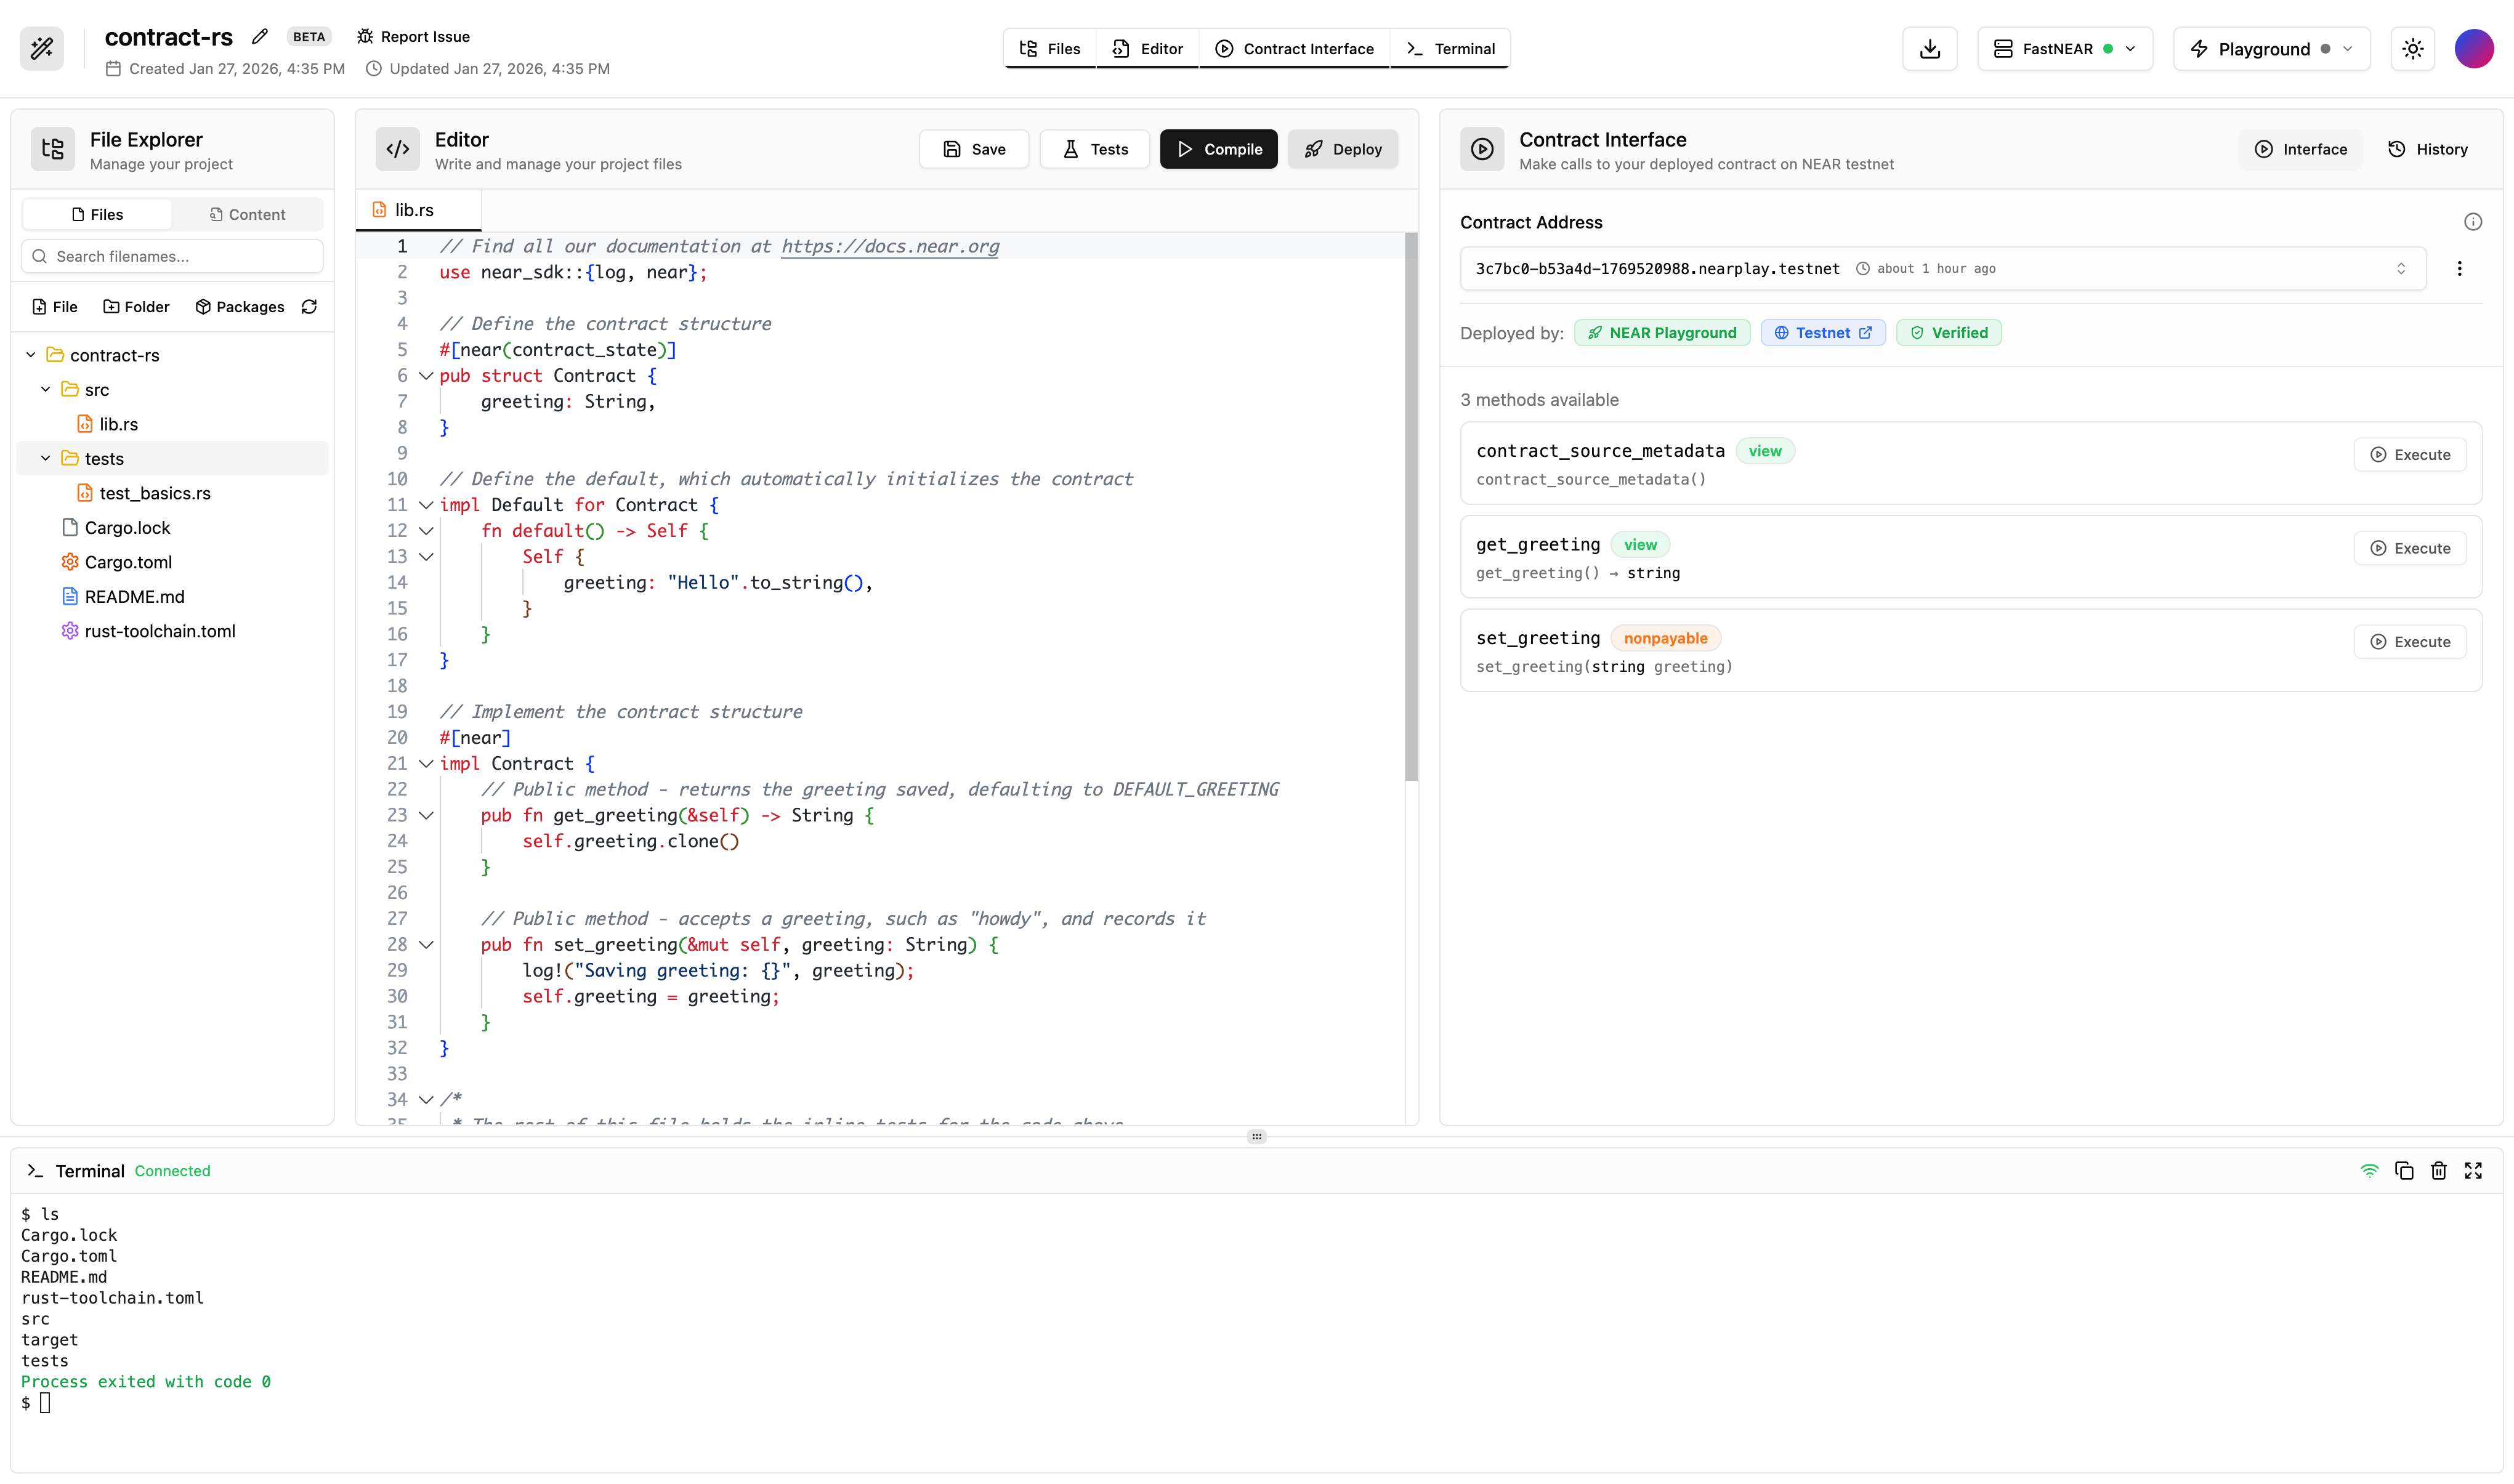Open the user avatar menu

point(2474,49)
